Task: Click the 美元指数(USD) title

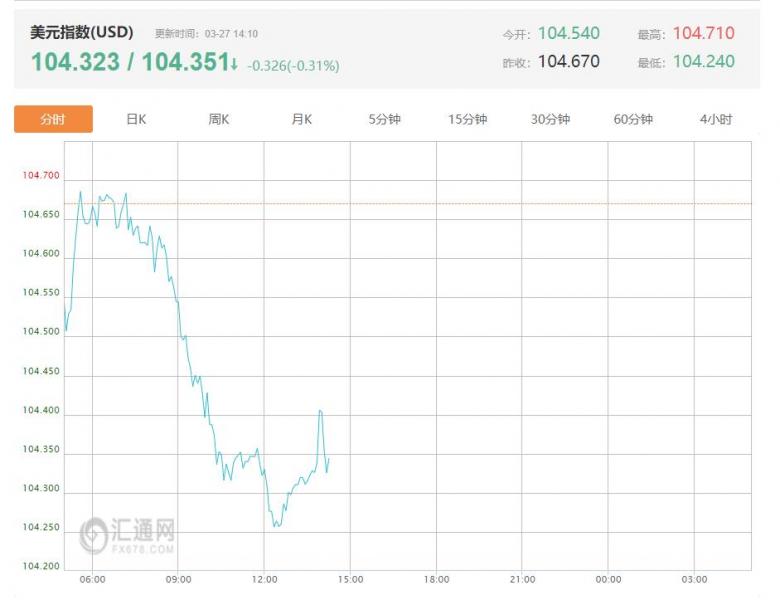Action: pyautogui.click(x=81, y=33)
